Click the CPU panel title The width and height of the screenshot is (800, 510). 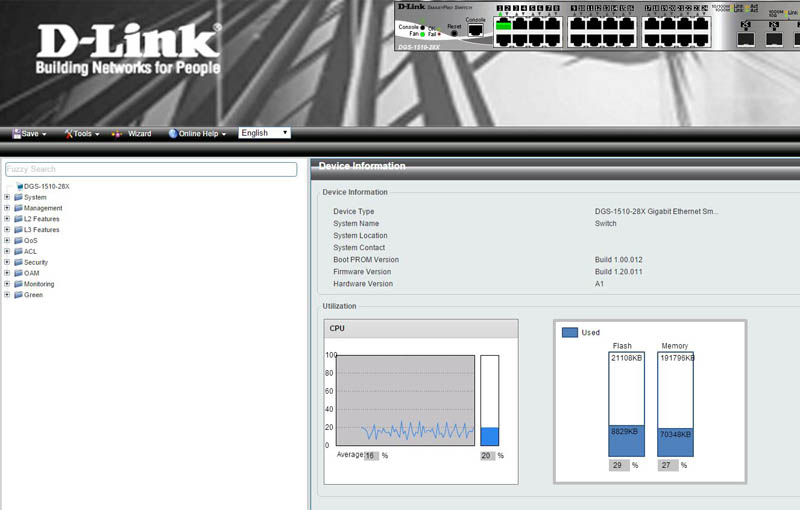[337, 328]
